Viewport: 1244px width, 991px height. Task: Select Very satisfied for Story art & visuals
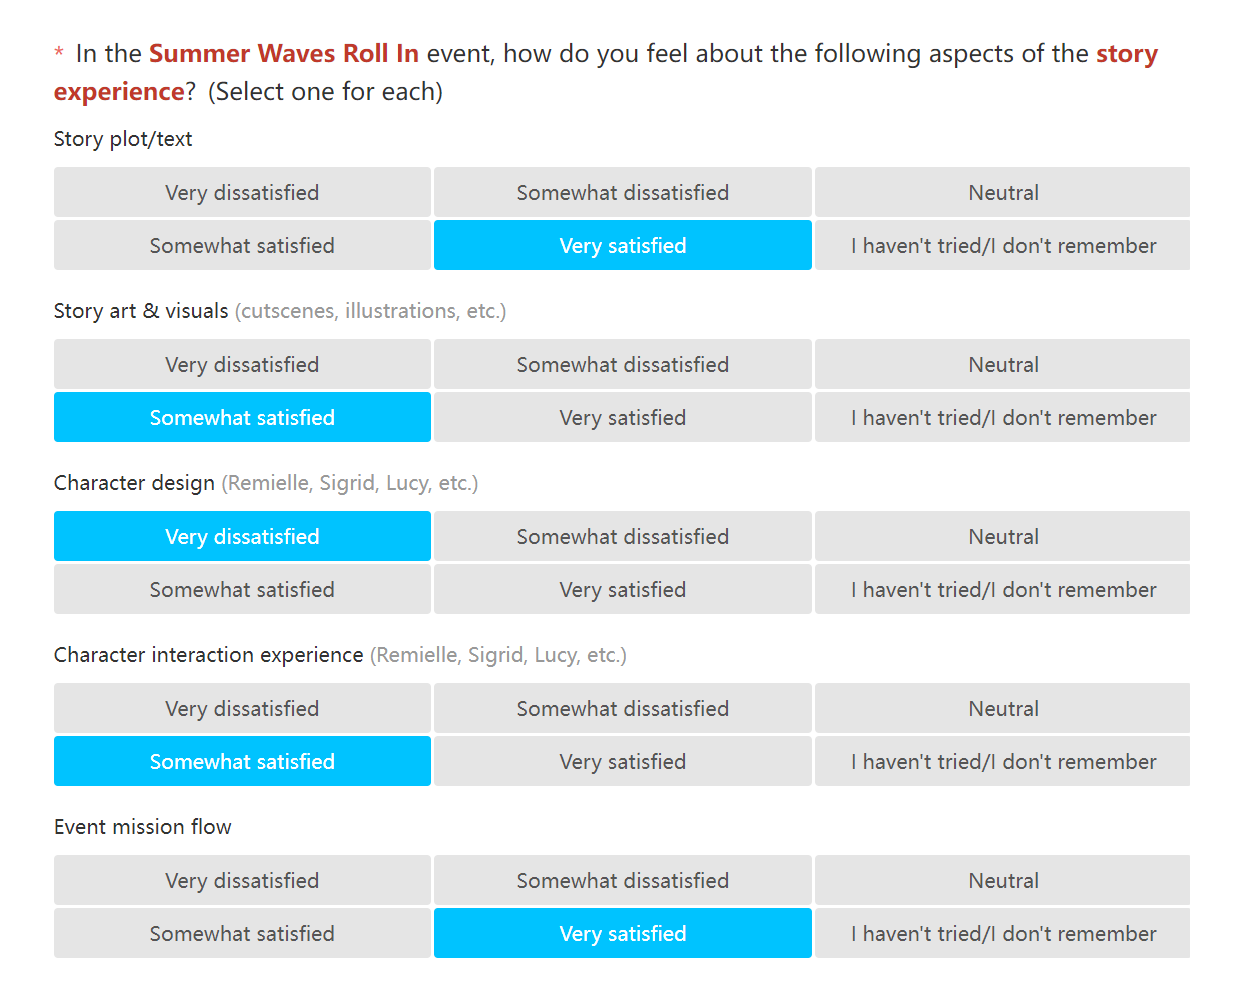tap(623, 417)
